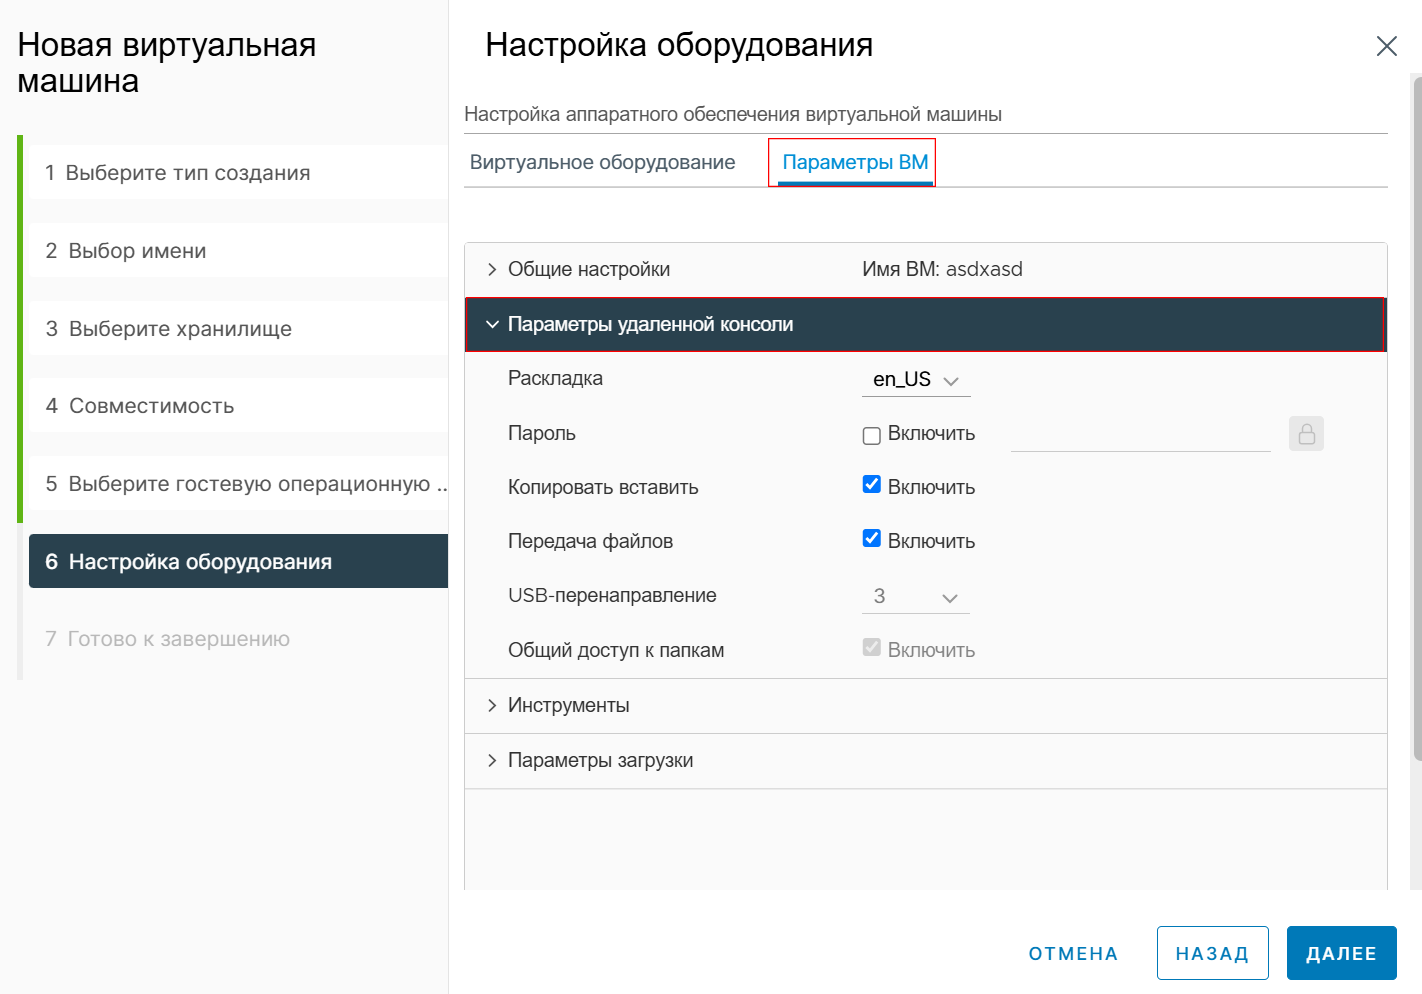Screen dimensions: 1422x994
Task: Expand the Инструменты section
Action: (x=926, y=705)
